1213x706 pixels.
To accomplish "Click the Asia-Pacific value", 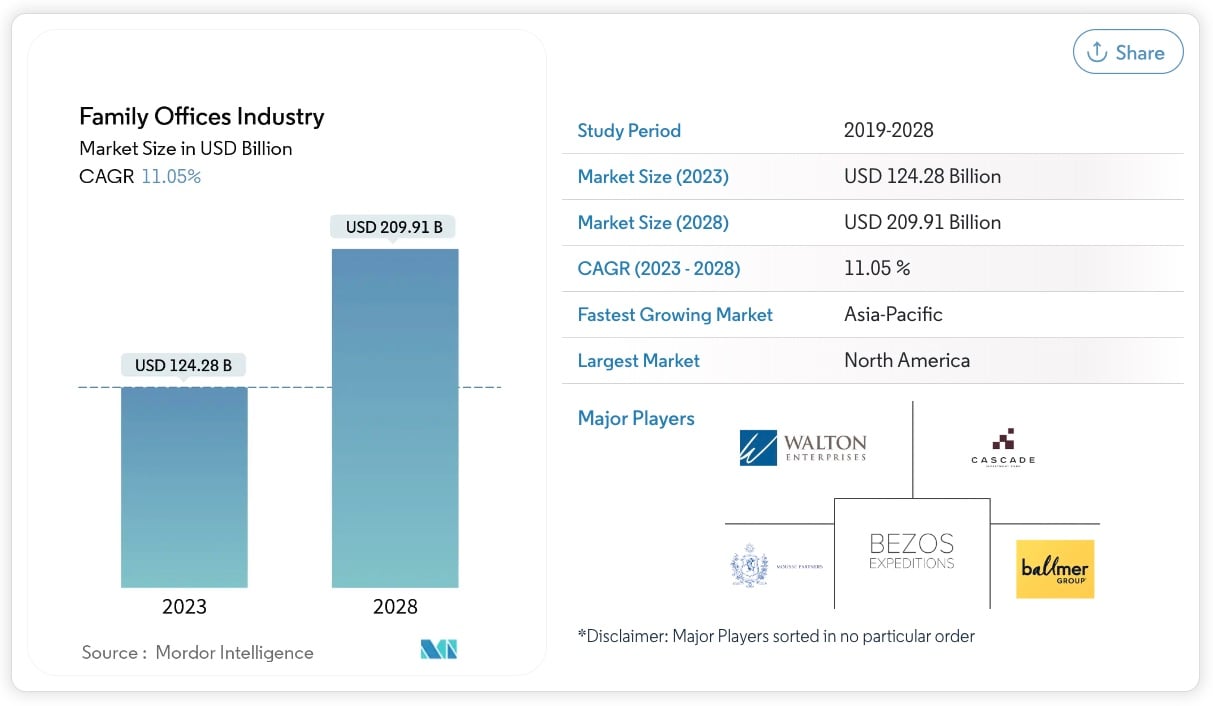I will 893,314.
